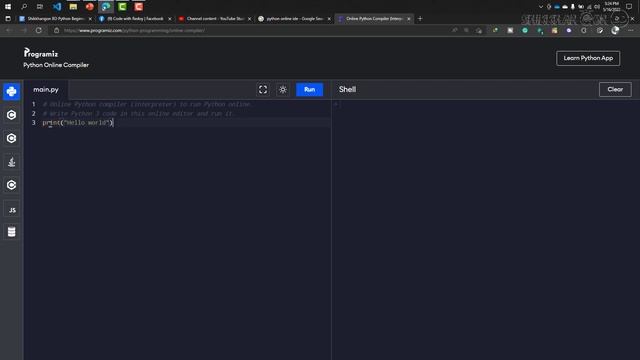This screenshot has width=640, height=360.
Task: Switch to python online ide Google tab
Action: point(294,19)
